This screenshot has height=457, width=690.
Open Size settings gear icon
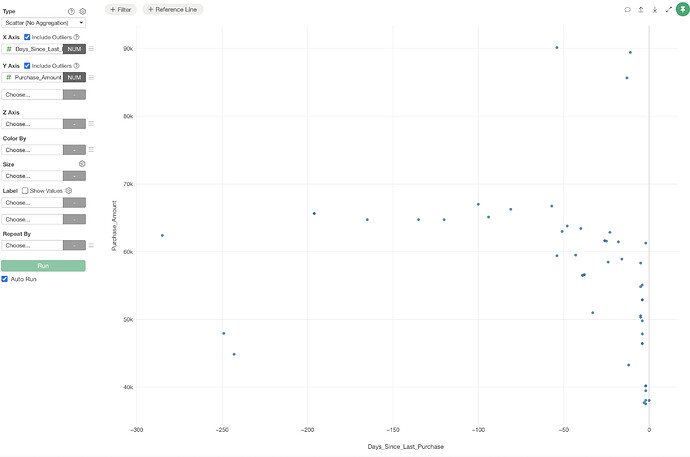point(82,163)
